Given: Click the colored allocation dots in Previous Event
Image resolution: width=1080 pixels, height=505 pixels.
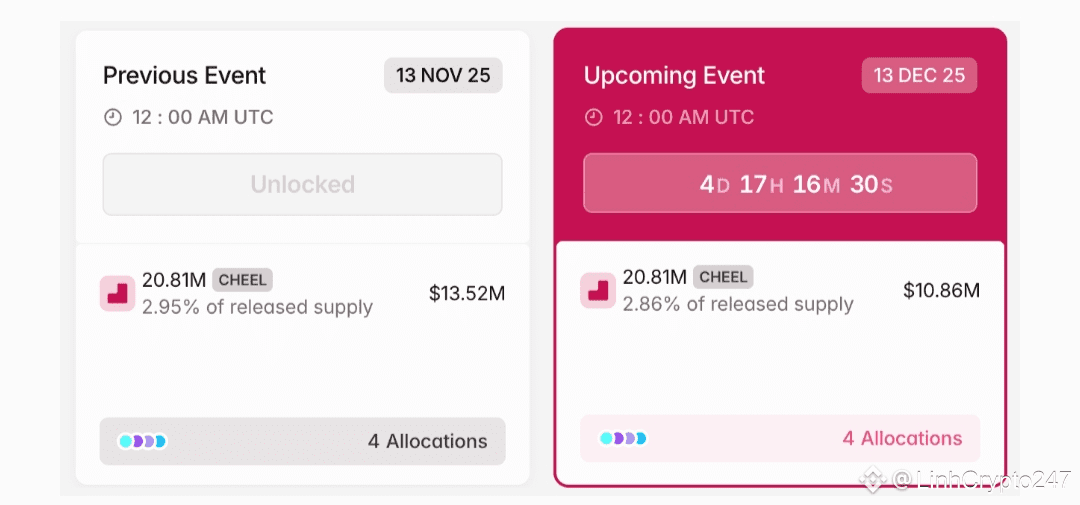Looking at the screenshot, I should 142,441.
